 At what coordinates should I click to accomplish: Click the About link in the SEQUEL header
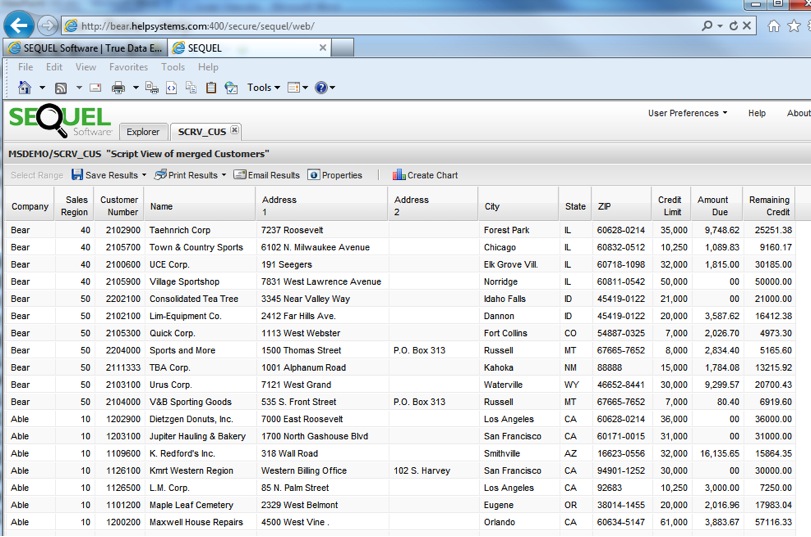[799, 113]
